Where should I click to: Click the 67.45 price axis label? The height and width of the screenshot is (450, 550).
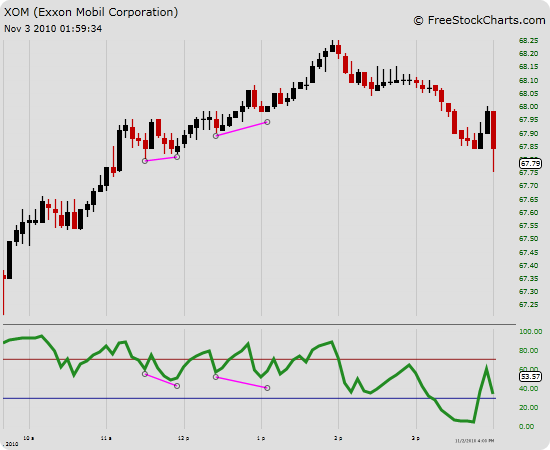pos(528,253)
